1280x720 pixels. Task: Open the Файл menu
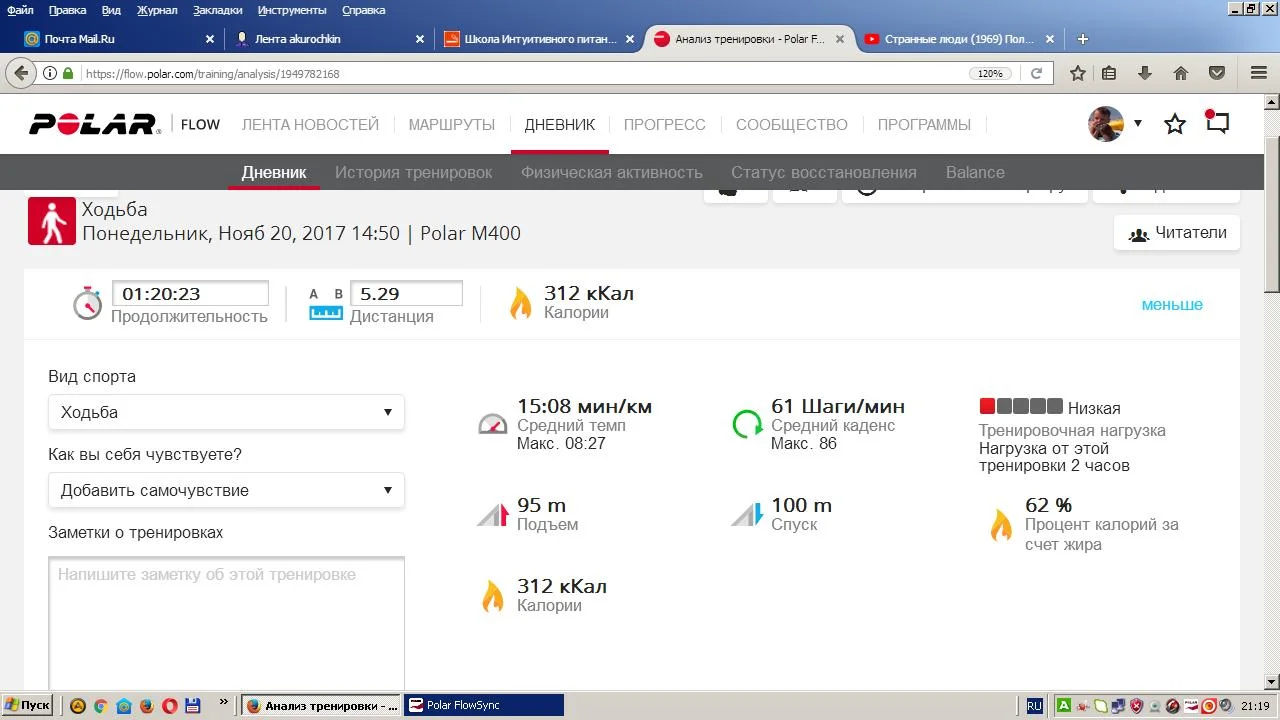[20, 10]
